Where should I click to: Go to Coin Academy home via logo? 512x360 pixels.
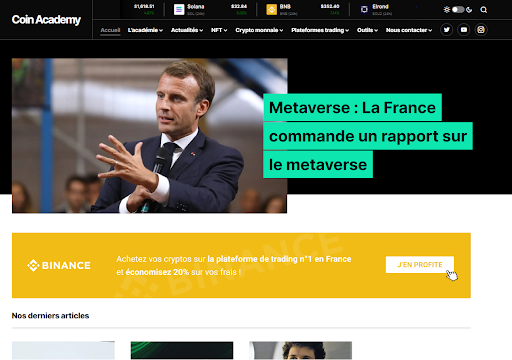pos(46,20)
